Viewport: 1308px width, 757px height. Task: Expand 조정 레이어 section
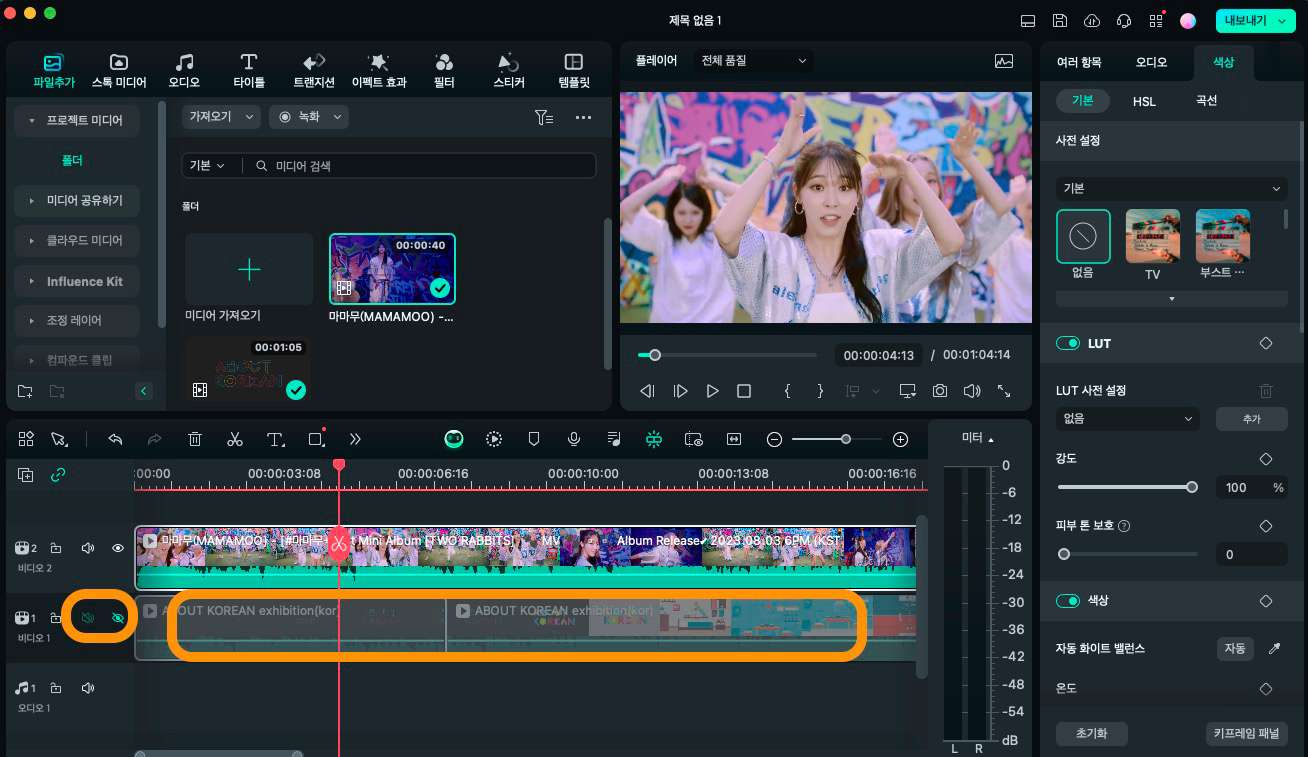tap(77, 321)
